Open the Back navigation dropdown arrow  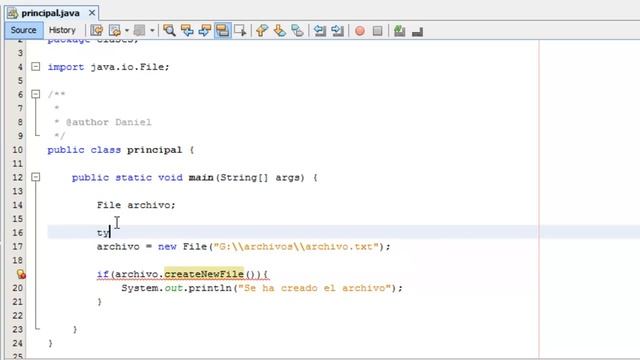tap(127, 31)
